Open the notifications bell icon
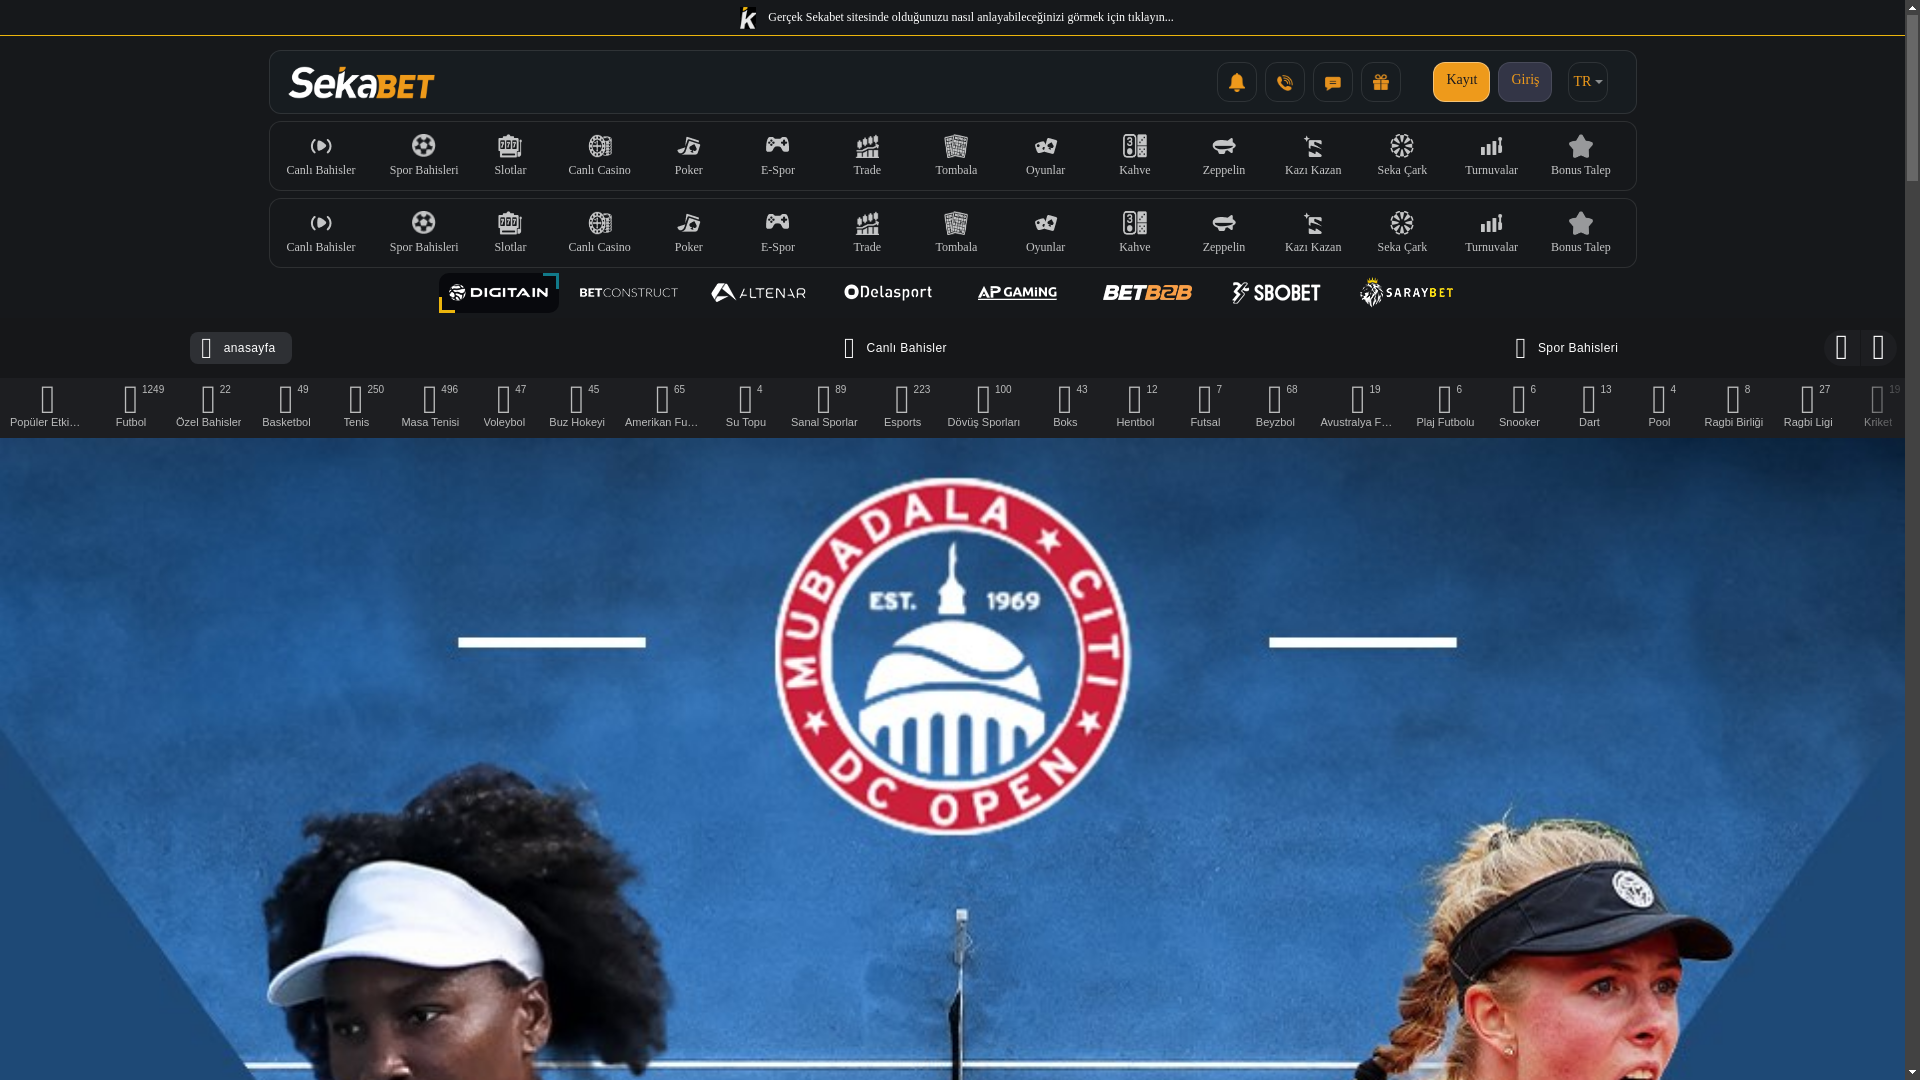 pyautogui.click(x=1236, y=82)
